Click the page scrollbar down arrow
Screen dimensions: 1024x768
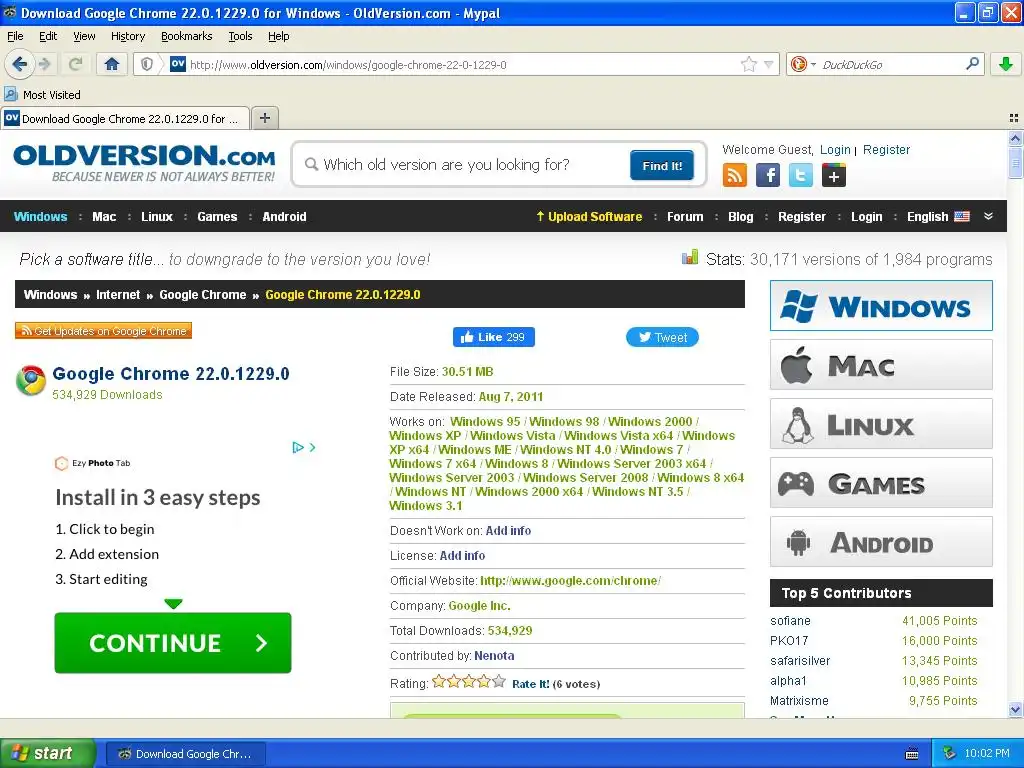coord(1015,709)
